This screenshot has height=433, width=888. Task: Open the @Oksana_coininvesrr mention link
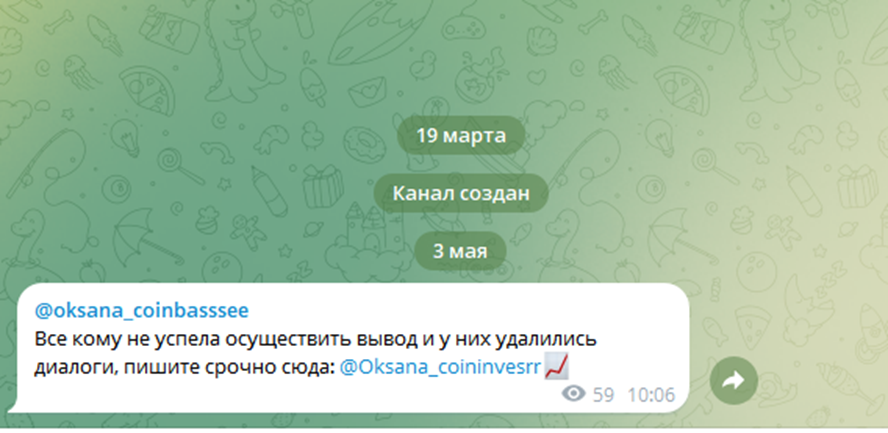(x=441, y=368)
